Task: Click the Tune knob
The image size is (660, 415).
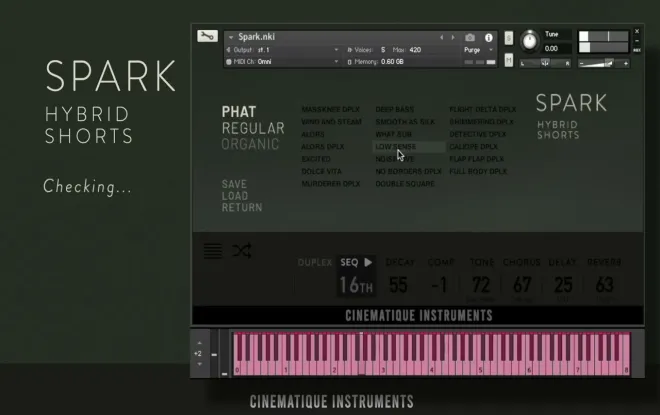Action: pos(529,41)
